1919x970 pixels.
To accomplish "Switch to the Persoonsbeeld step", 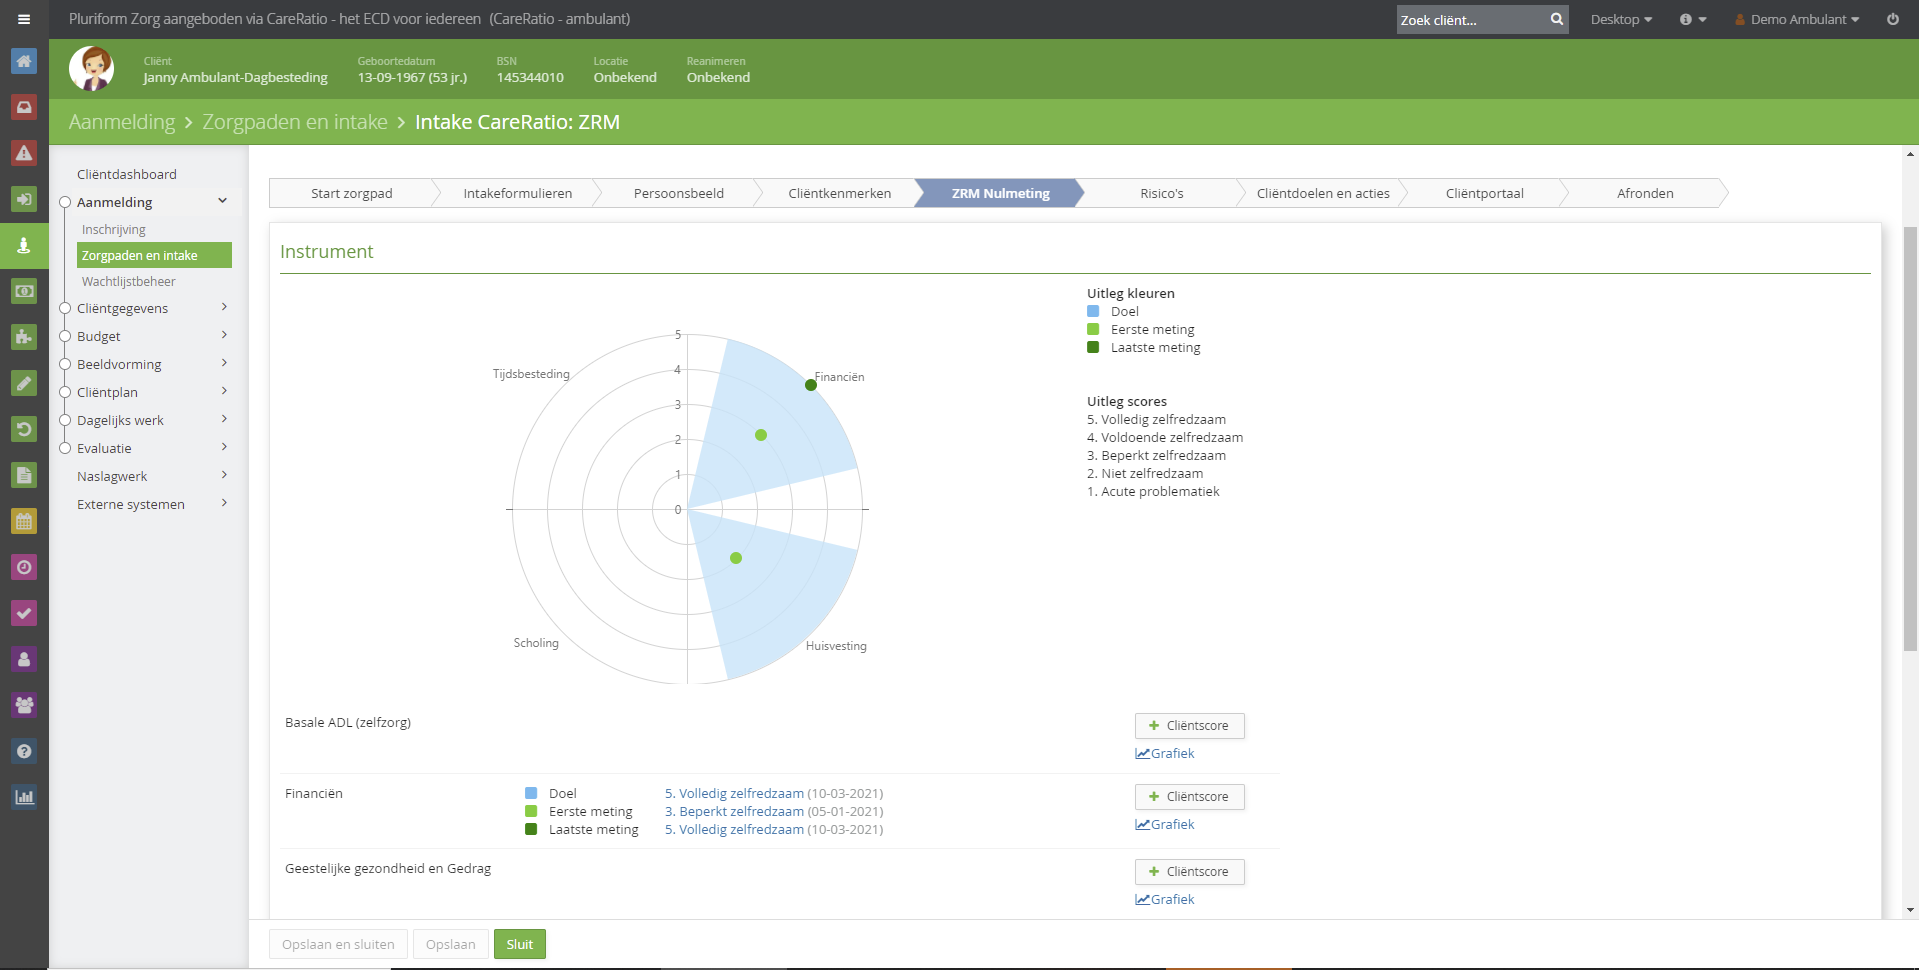I will pyautogui.click(x=678, y=193).
